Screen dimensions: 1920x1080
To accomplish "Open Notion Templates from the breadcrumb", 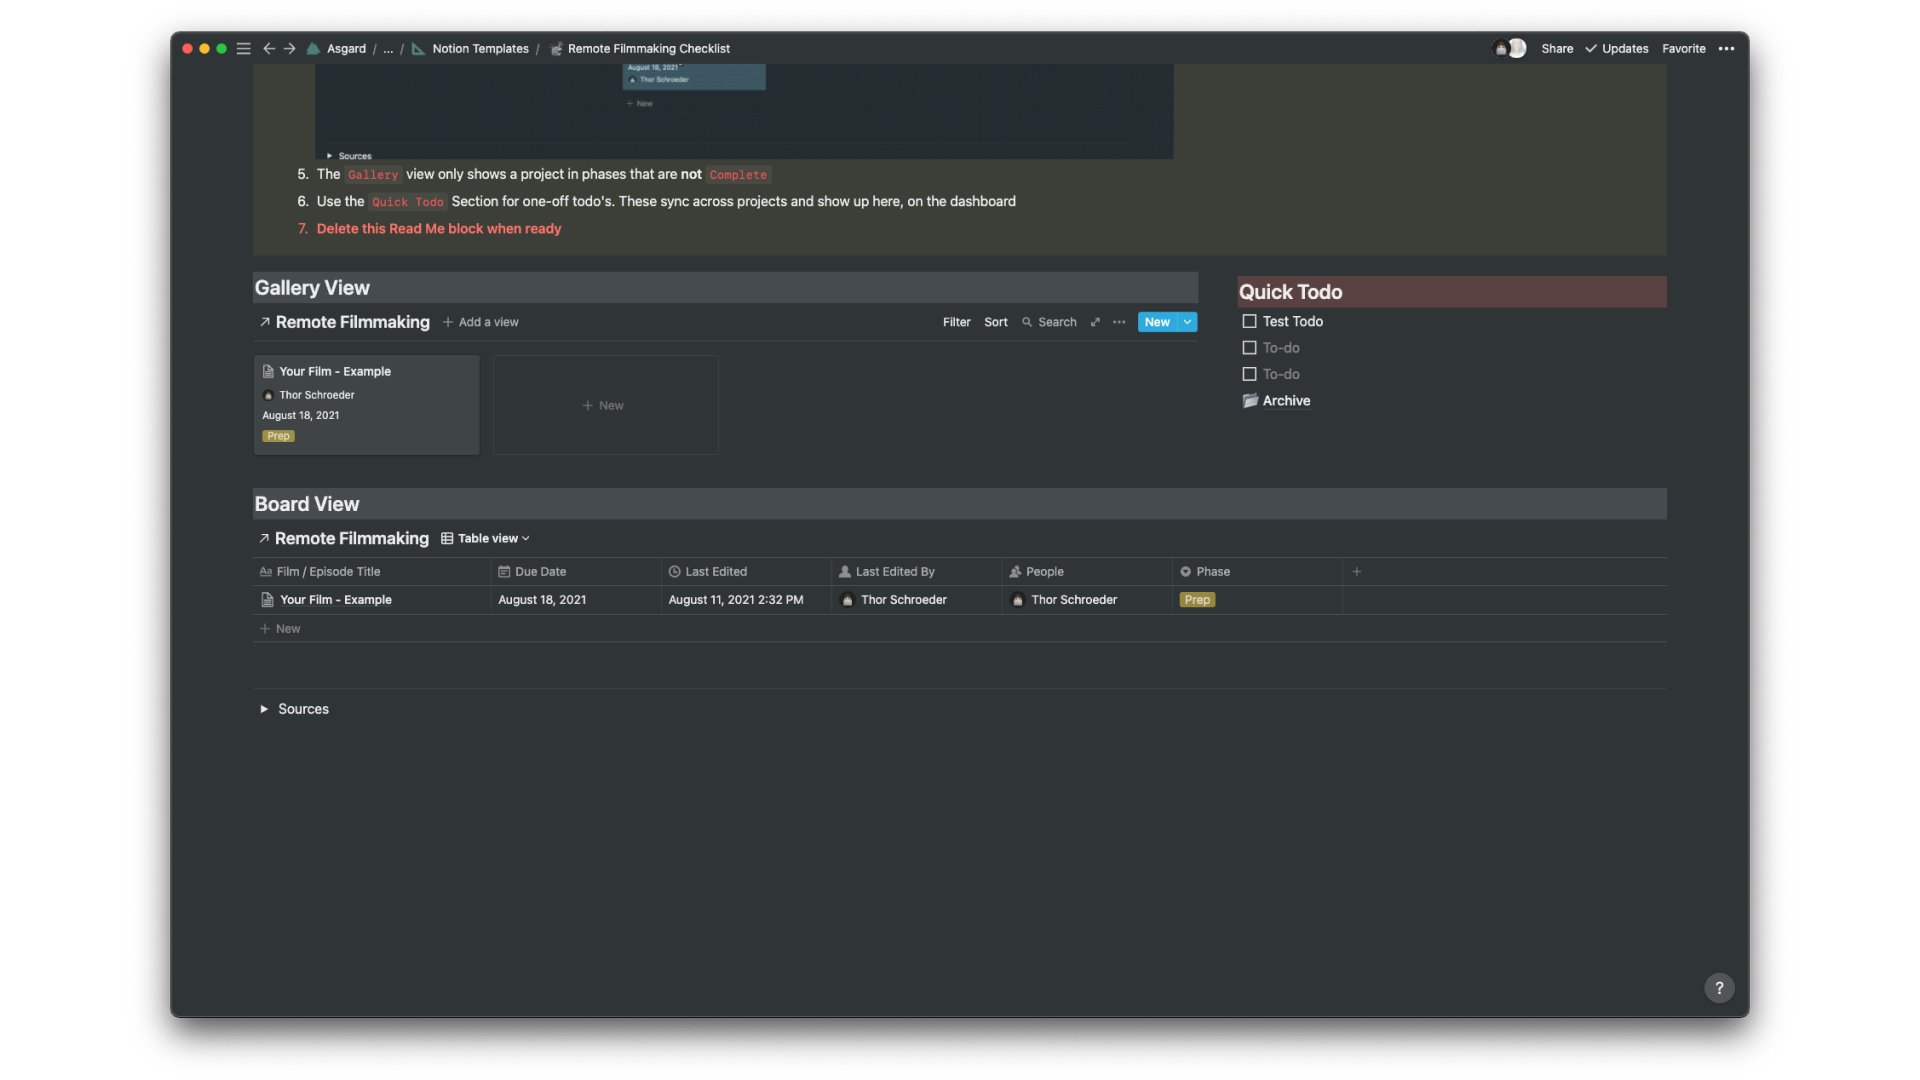I will [481, 48].
